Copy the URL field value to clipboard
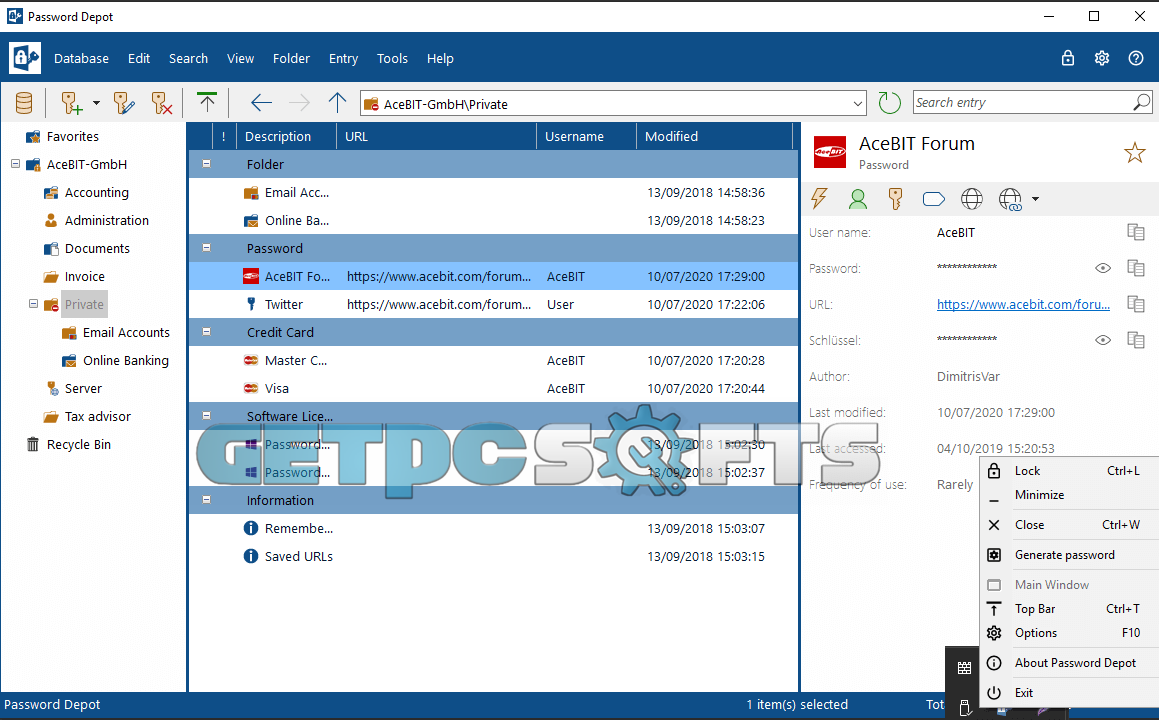The height and width of the screenshot is (720, 1159). coord(1135,304)
